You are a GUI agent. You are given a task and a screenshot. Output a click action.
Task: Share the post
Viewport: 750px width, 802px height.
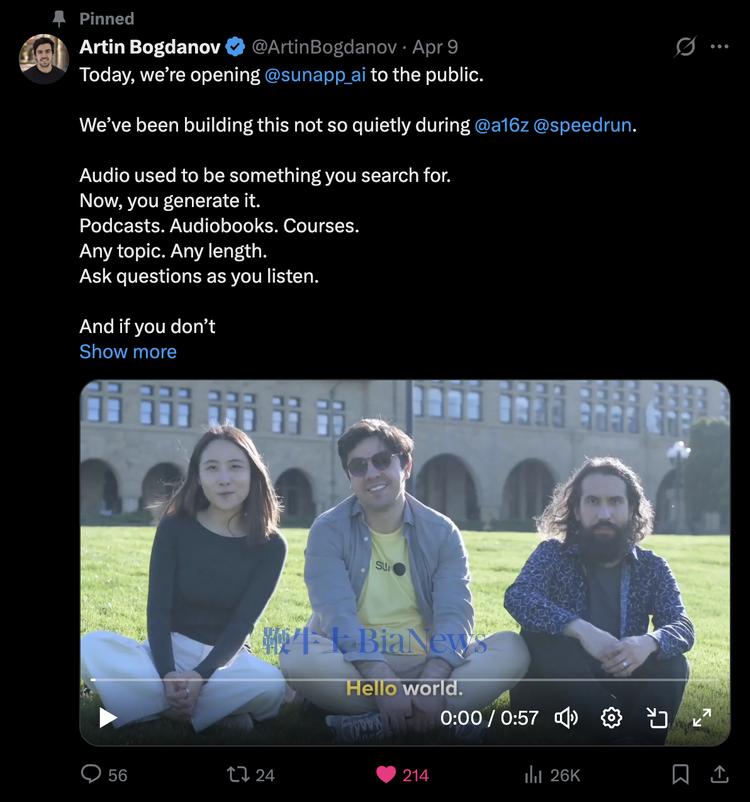click(719, 774)
